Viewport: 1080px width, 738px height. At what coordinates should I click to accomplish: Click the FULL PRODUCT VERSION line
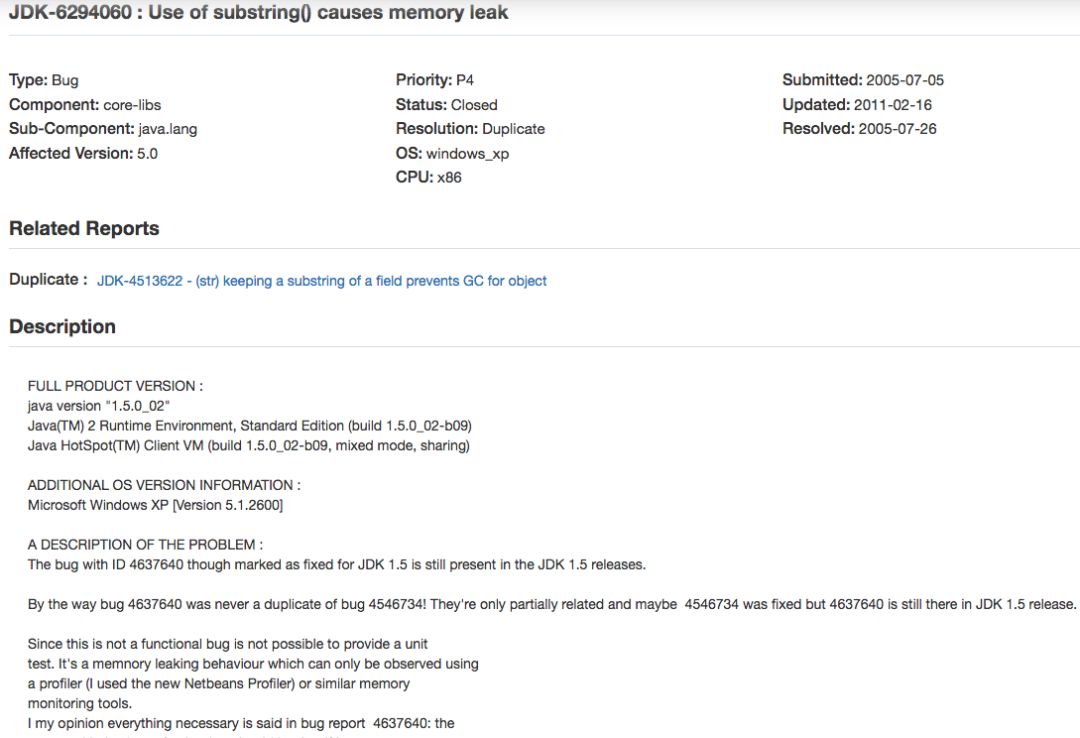pyautogui.click(x=115, y=386)
